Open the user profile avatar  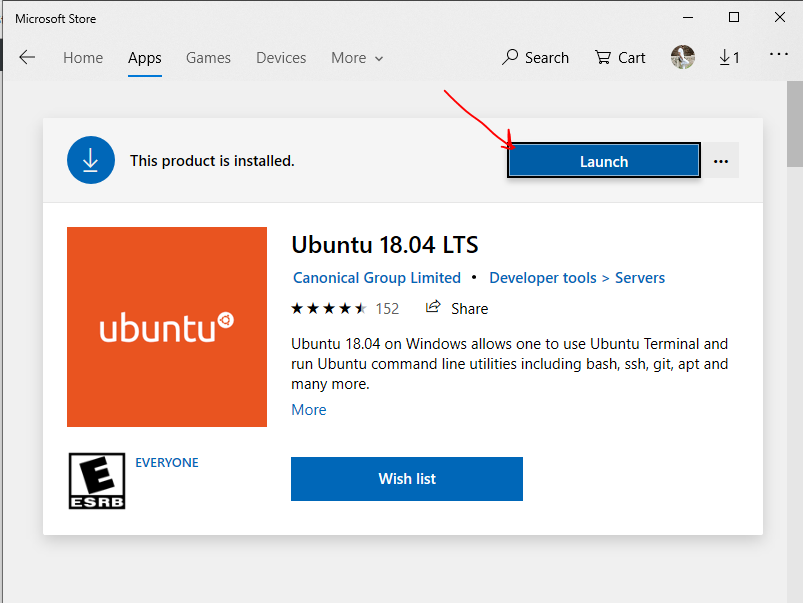tap(683, 57)
